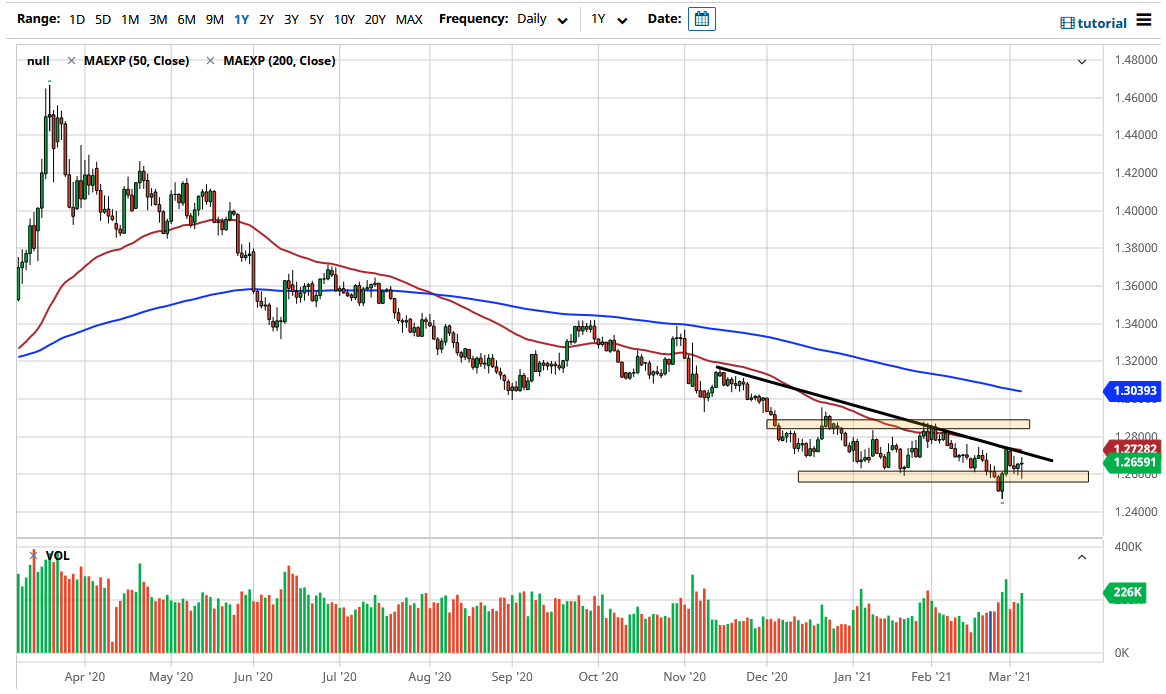Click the null legend label
The image size is (1166, 694).
(x=38, y=60)
